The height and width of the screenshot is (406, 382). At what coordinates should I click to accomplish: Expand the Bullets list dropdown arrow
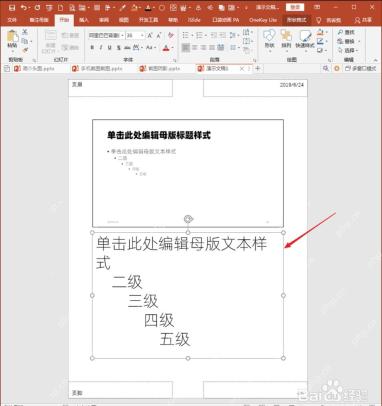tap(192, 35)
